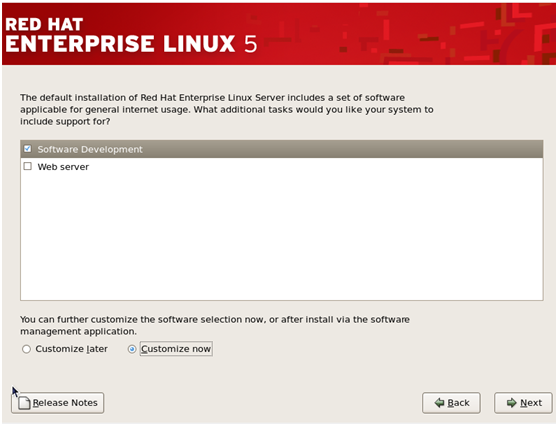The image size is (558, 426).
Task: Enable the Web server checkbox
Action: click(27, 166)
